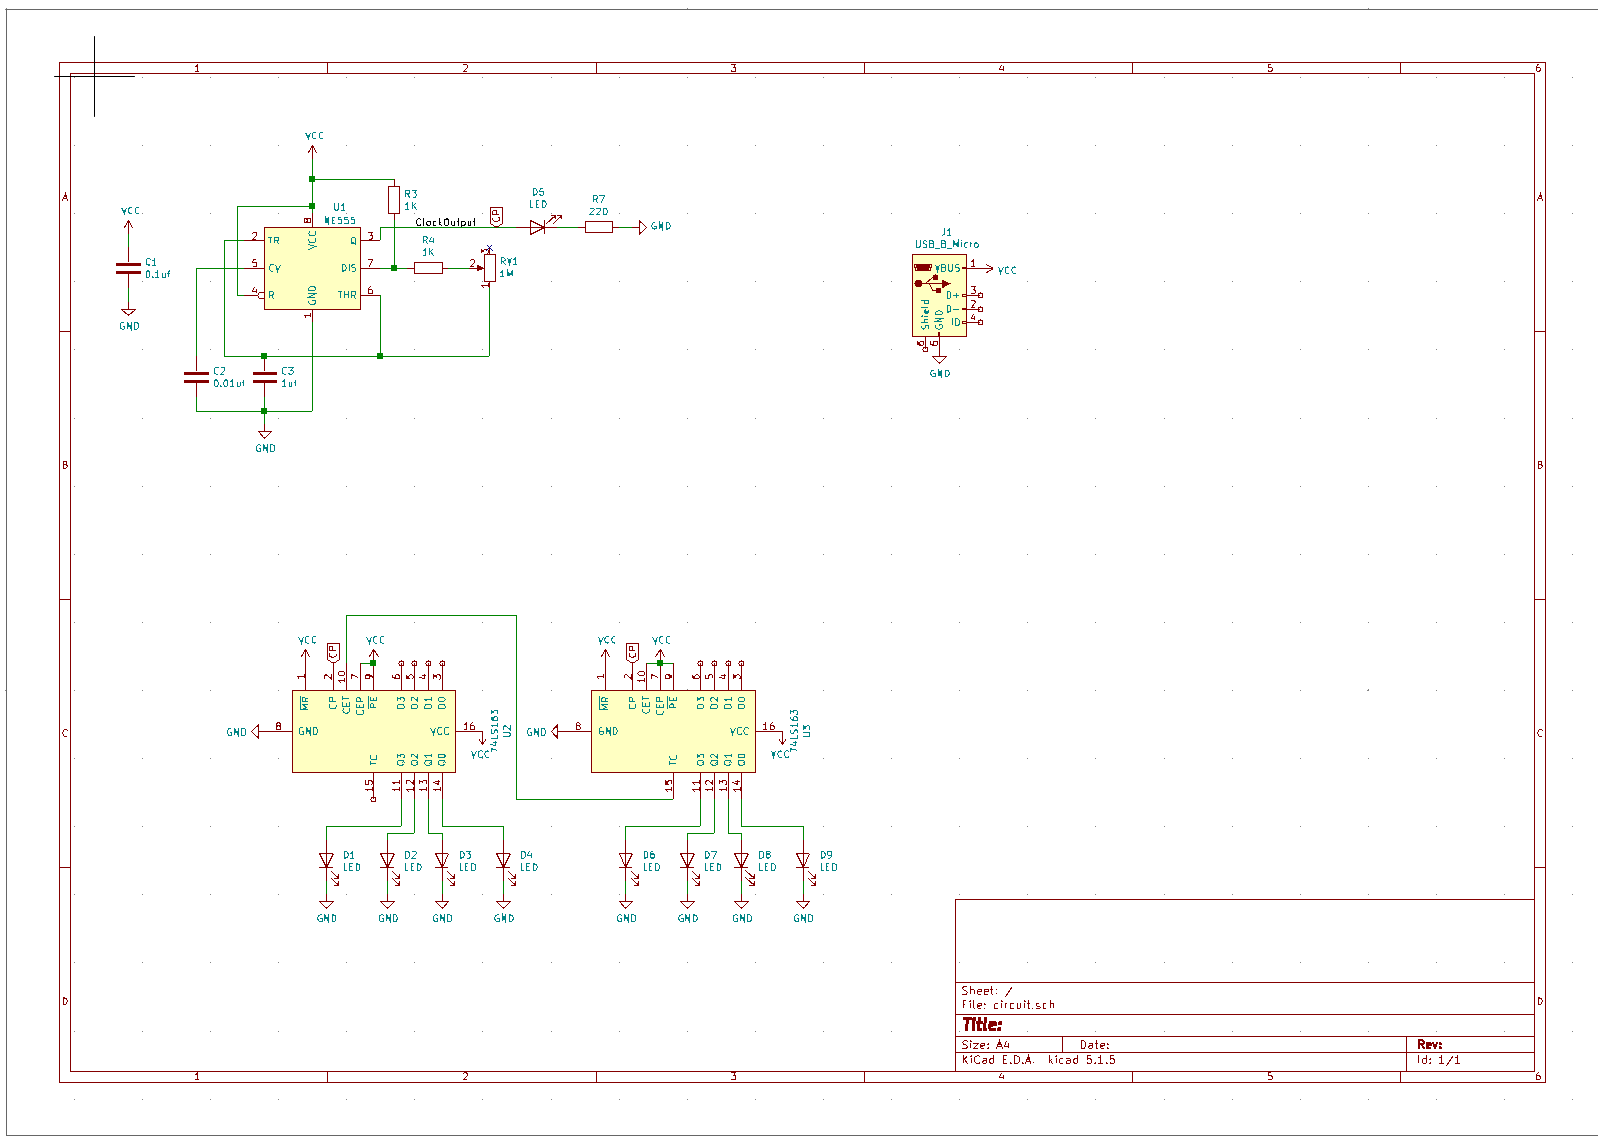The height and width of the screenshot is (1139, 1598).
Task: Click the 'Size: A4' text
Action: pyautogui.click(x=986, y=1044)
